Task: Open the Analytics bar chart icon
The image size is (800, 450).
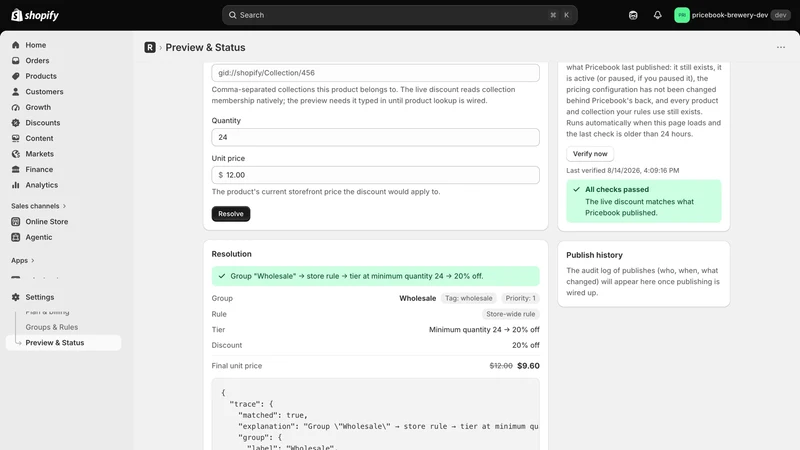Action: (x=16, y=185)
